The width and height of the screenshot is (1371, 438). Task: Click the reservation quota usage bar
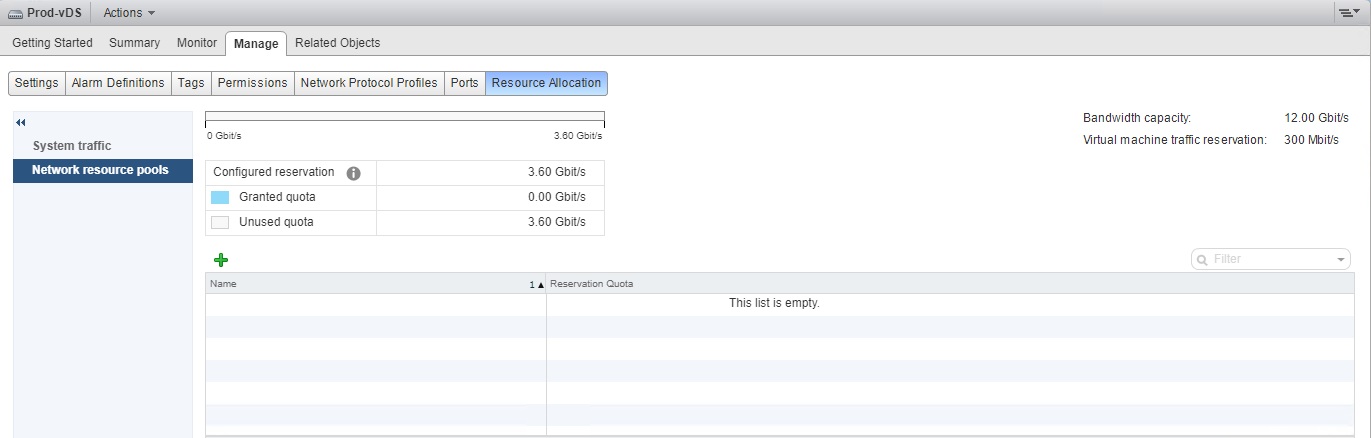coord(404,118)
